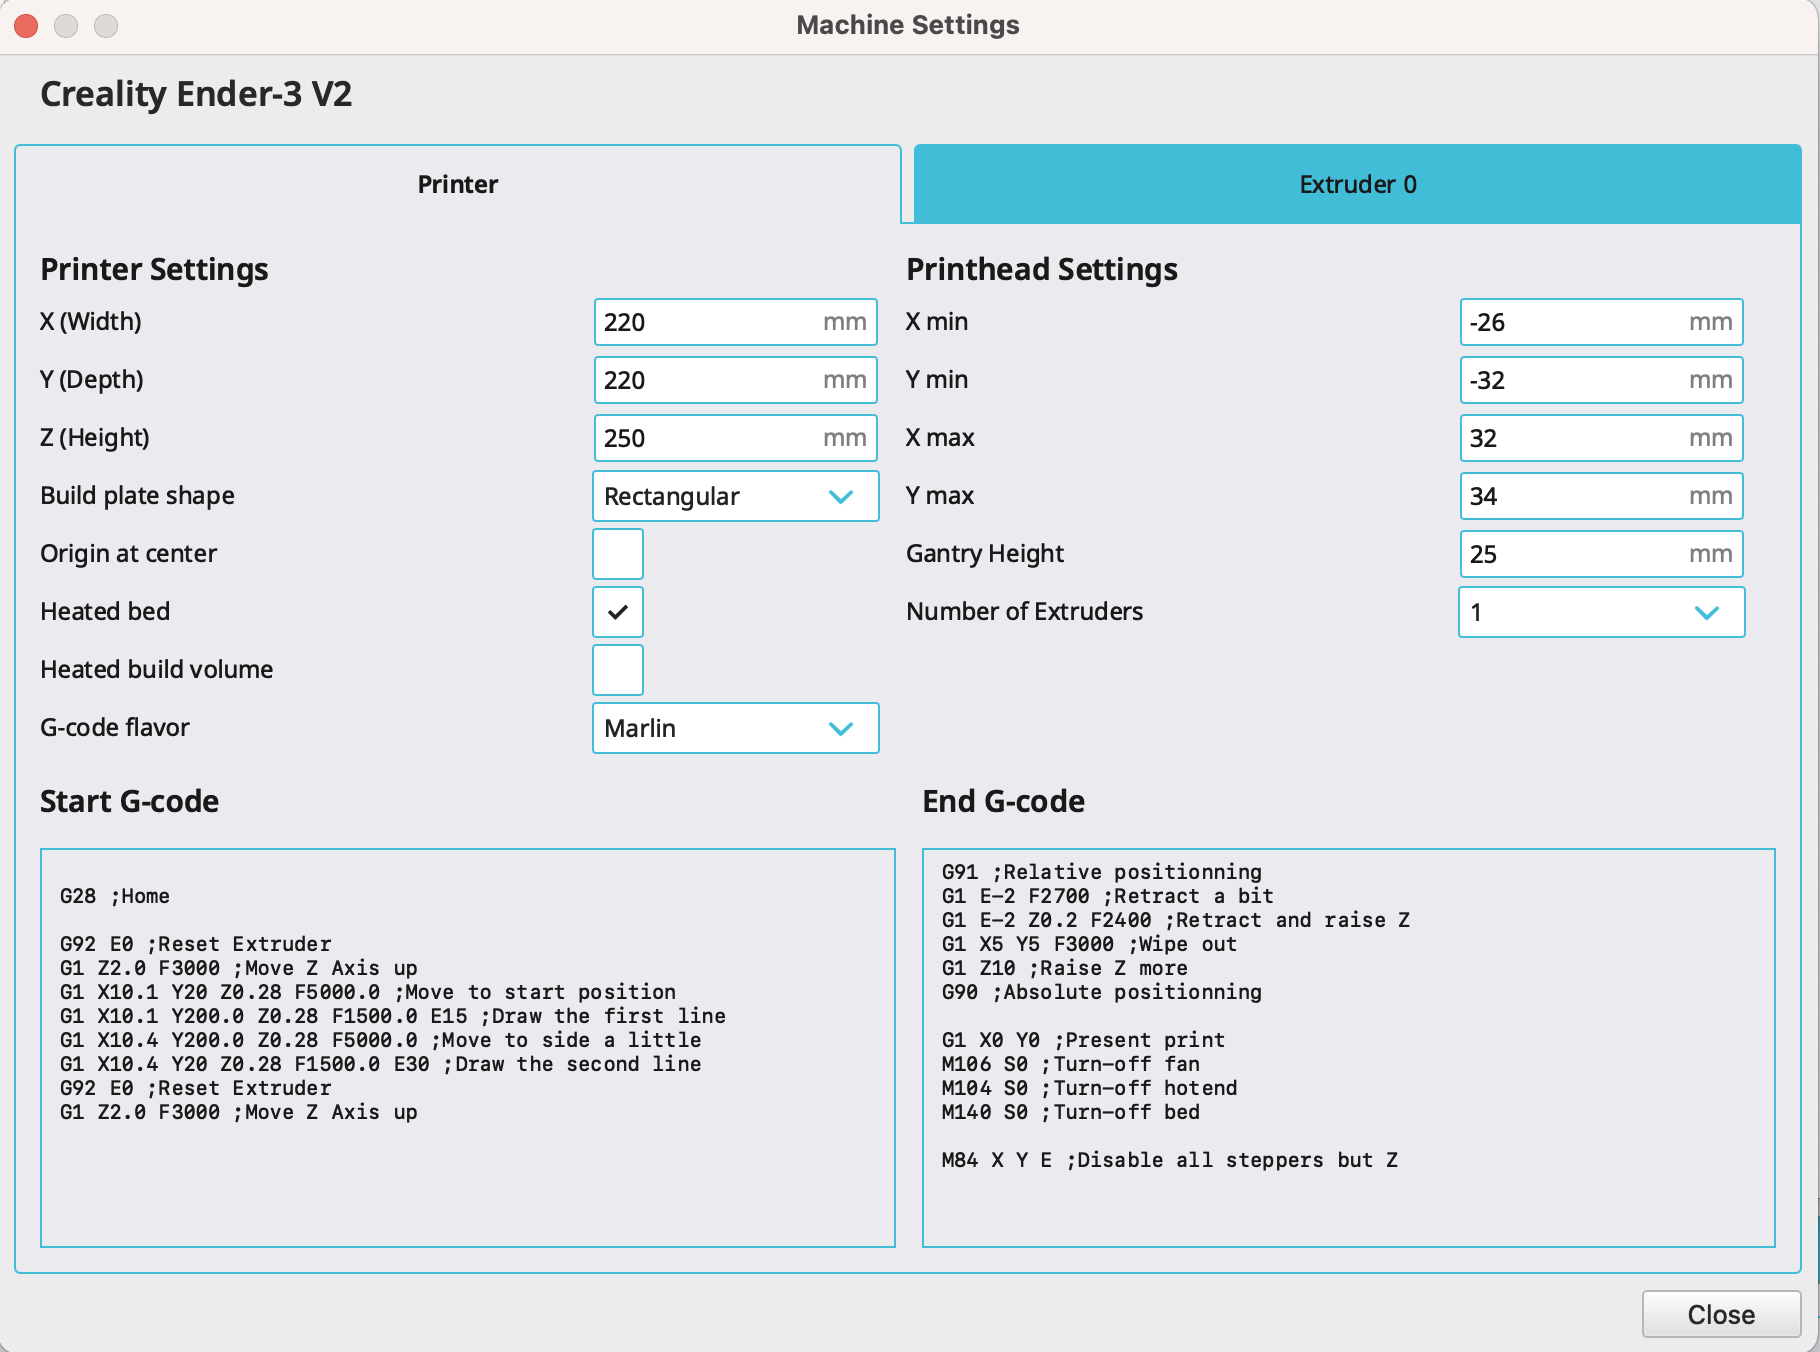Expand the Number of Extruders dropdown
This screenshot has height=1352, width=1820.
(1601, 612)
